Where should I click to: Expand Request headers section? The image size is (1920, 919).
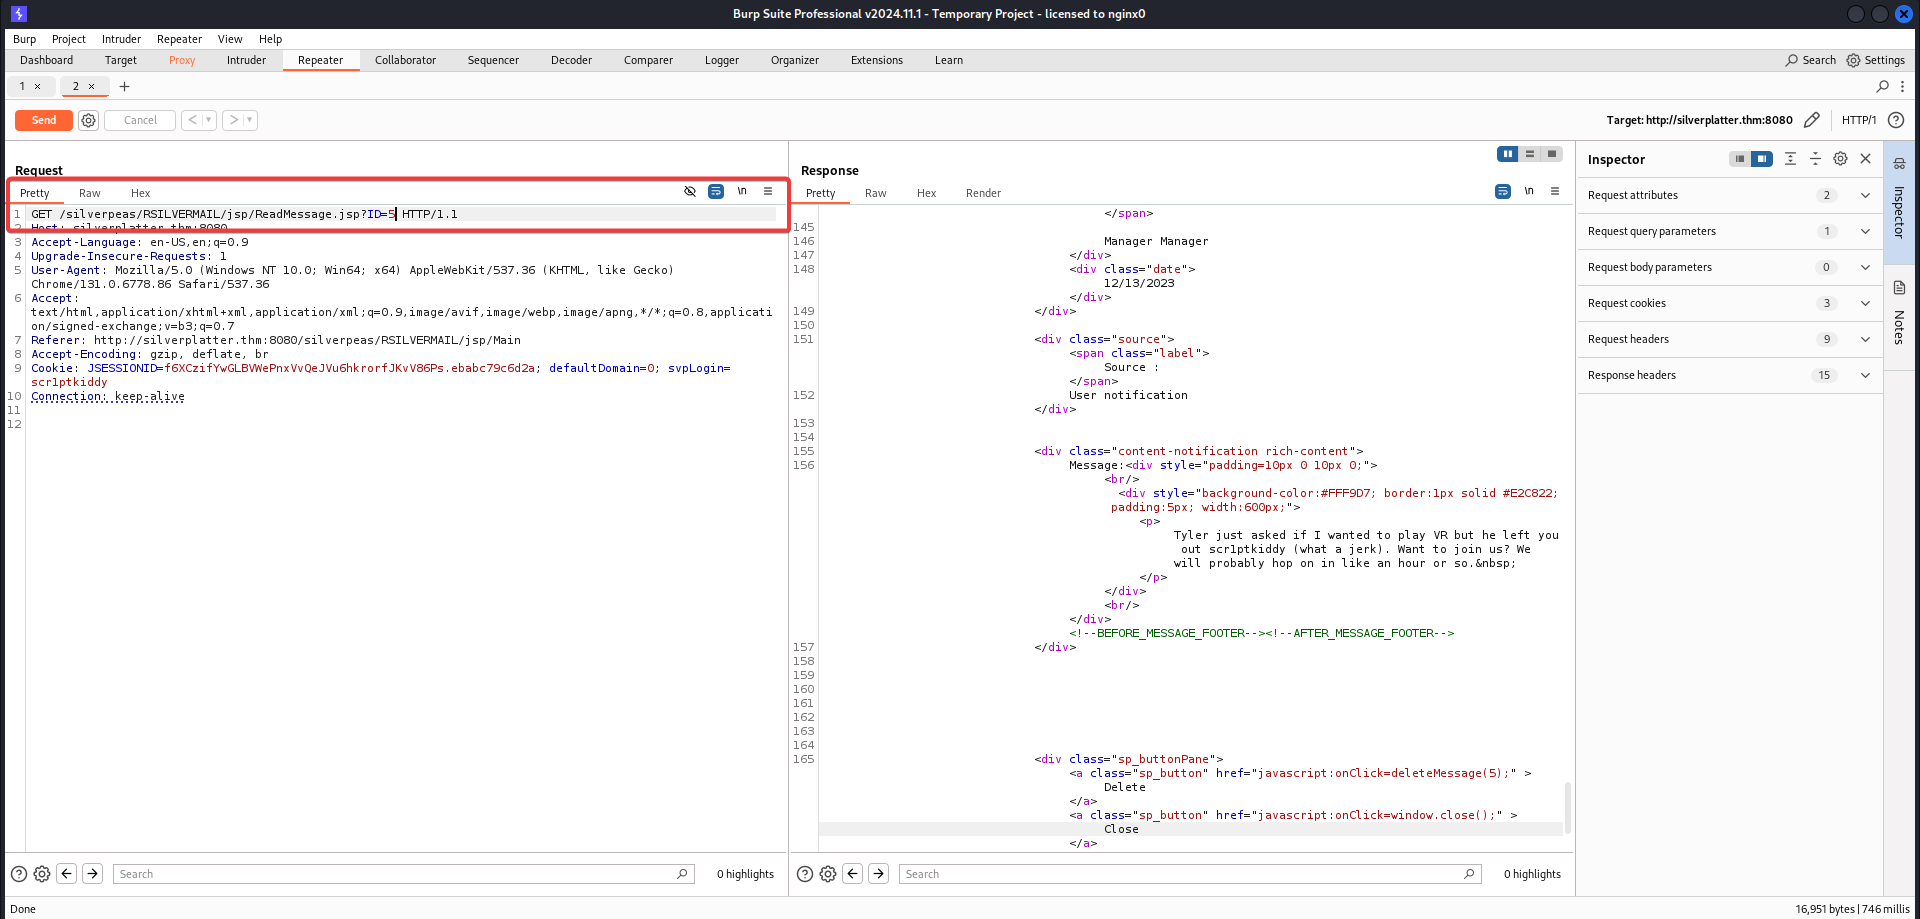pos(1729,339)
